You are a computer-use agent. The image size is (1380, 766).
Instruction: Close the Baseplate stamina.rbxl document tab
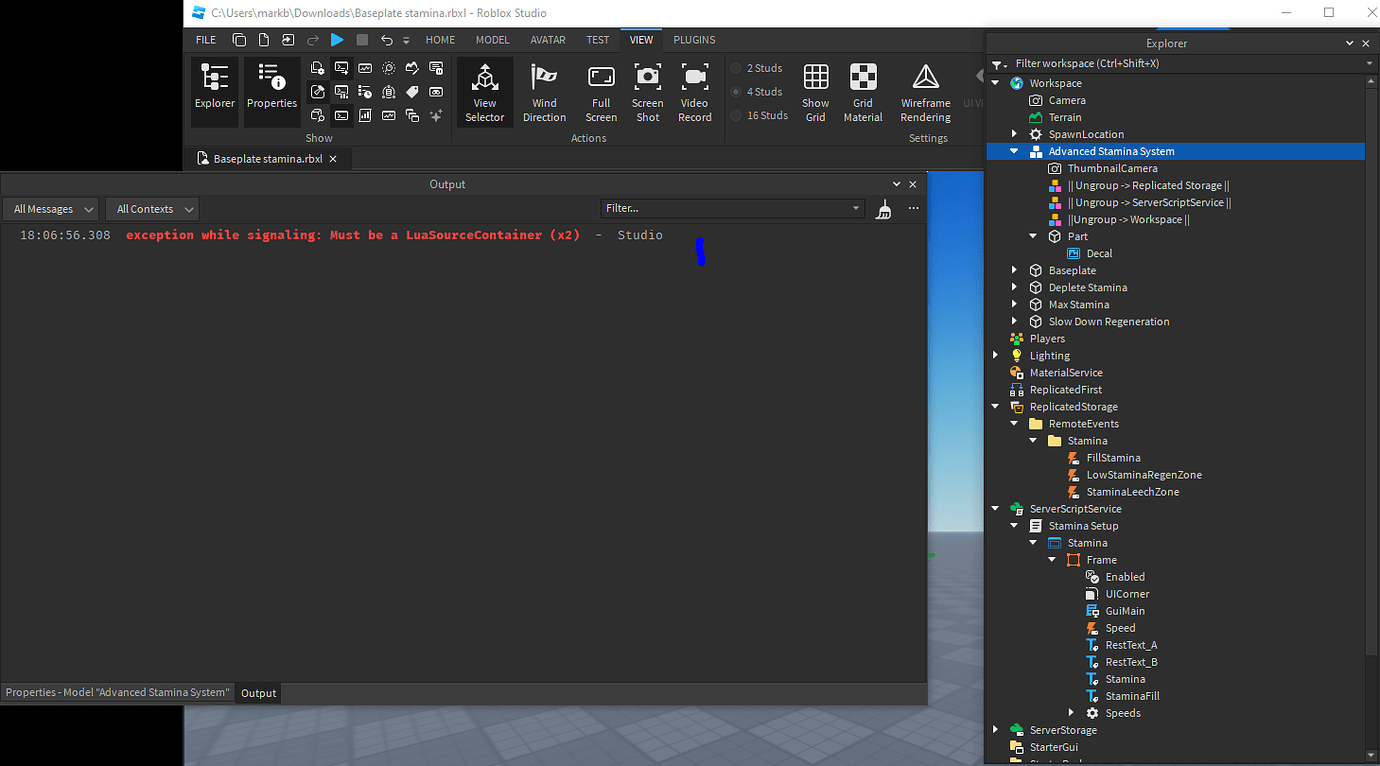pyautogui.click(x=333, y=159)
